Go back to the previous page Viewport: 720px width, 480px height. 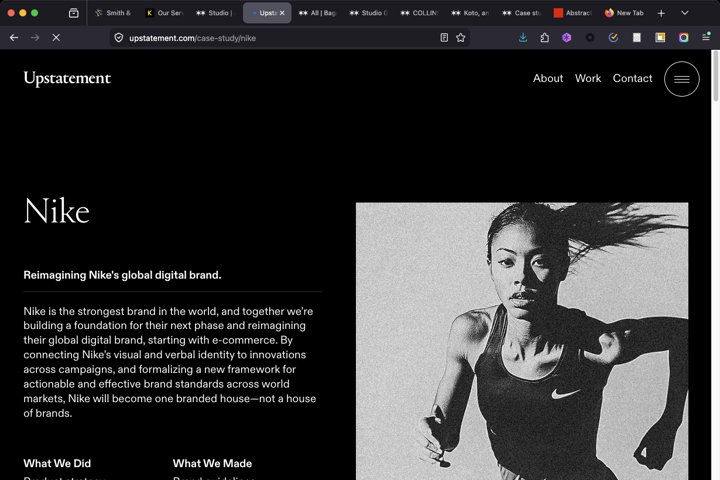(x=14, y=38)
